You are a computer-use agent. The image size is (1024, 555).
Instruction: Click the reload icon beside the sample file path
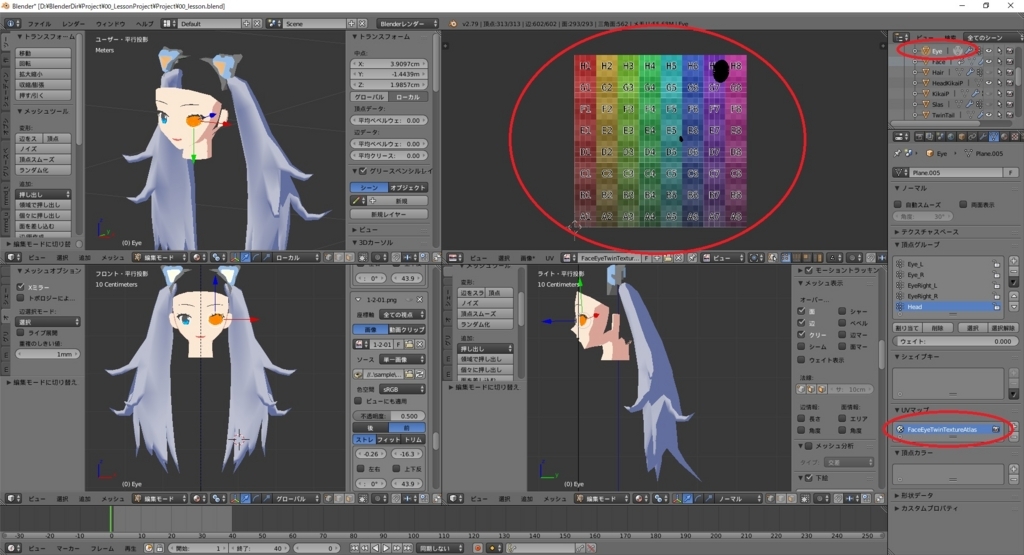tap(419, 374)
